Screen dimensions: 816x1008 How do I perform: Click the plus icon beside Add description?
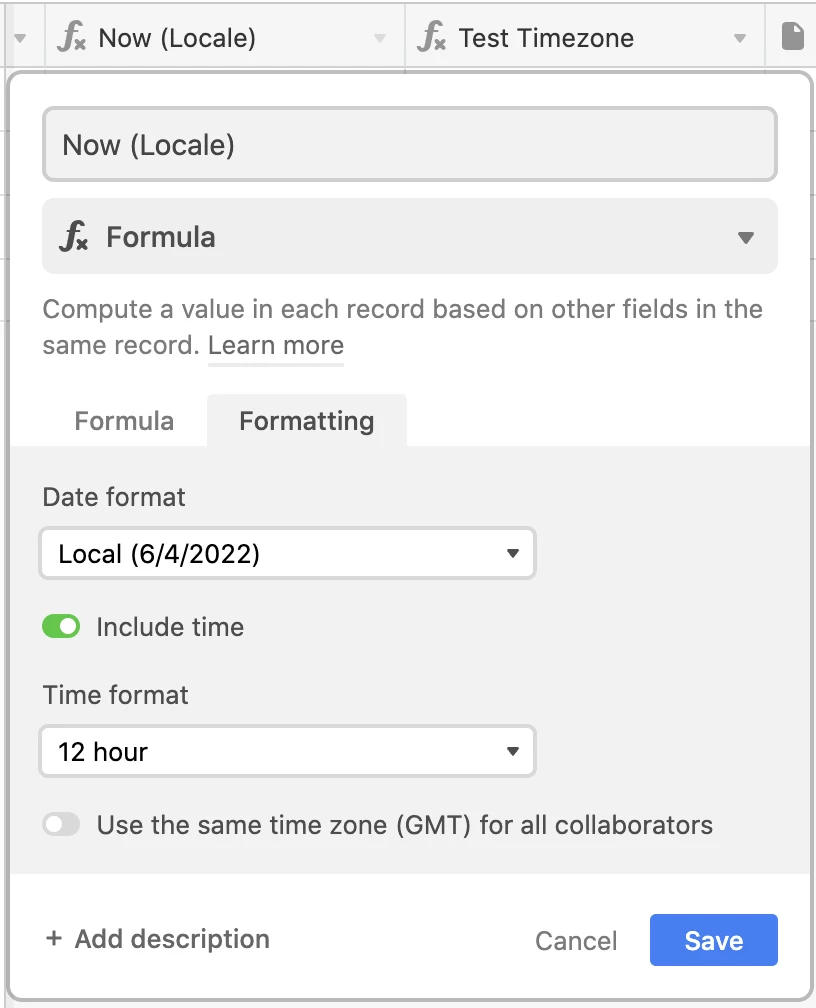[54, 939]
